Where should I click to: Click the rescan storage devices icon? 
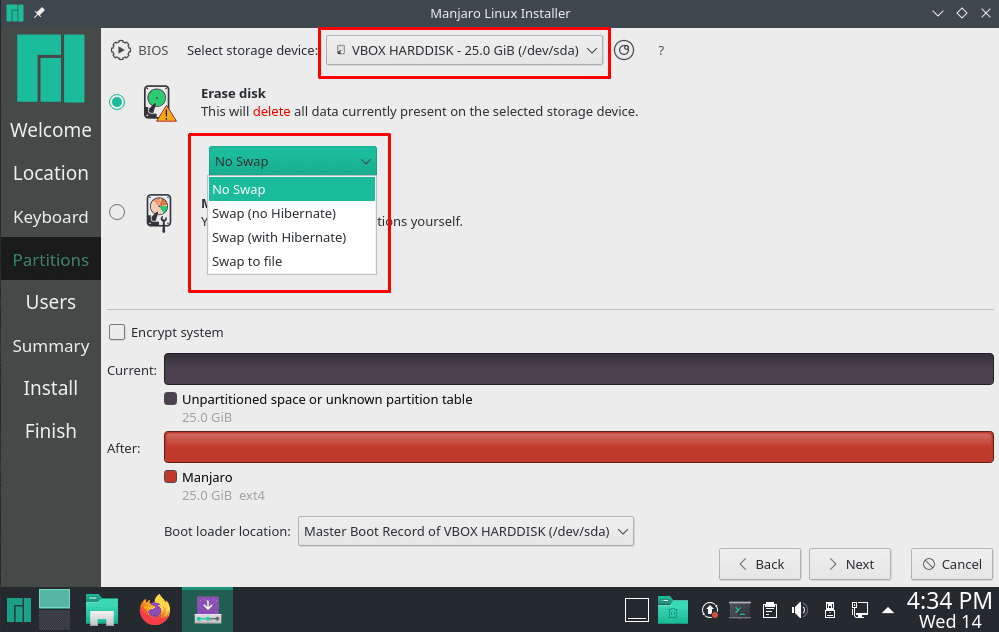624,49
